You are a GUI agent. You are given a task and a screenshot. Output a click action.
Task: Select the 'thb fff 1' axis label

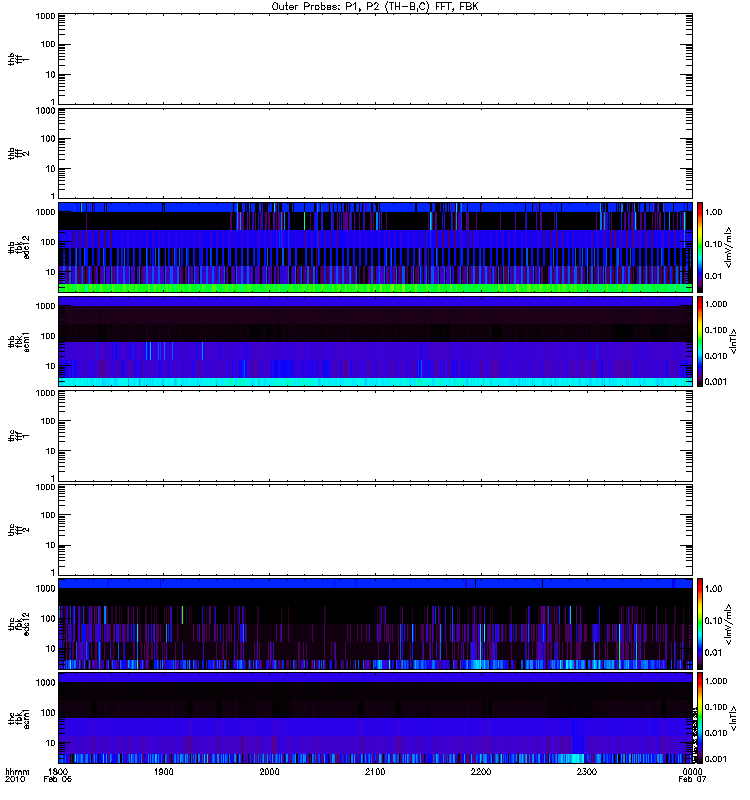(18, 59)
